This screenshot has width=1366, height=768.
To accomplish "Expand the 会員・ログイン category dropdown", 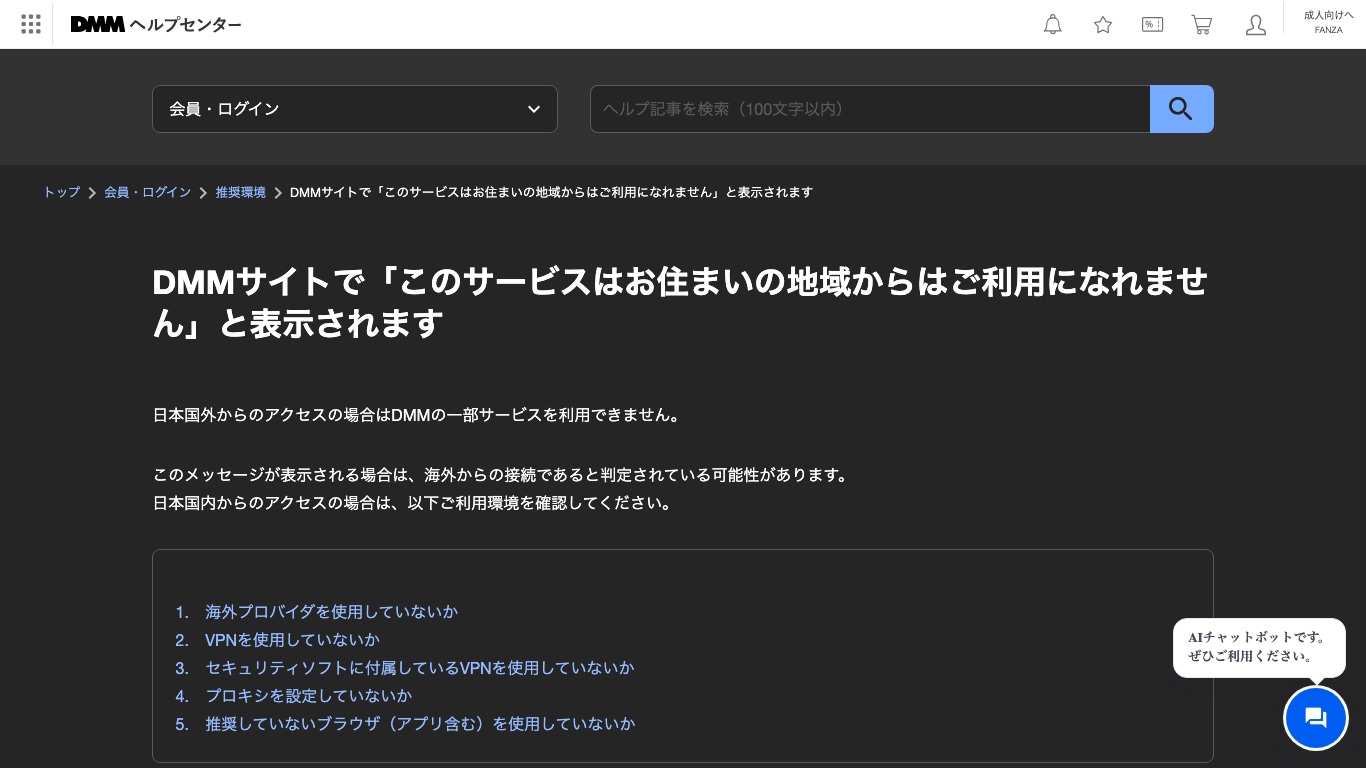I will coord(355,109).
